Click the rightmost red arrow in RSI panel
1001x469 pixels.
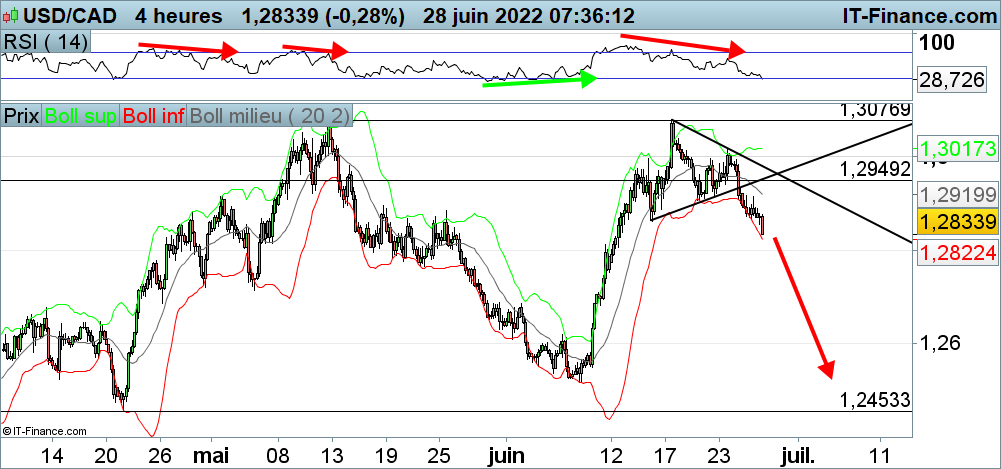click(683, 43)
